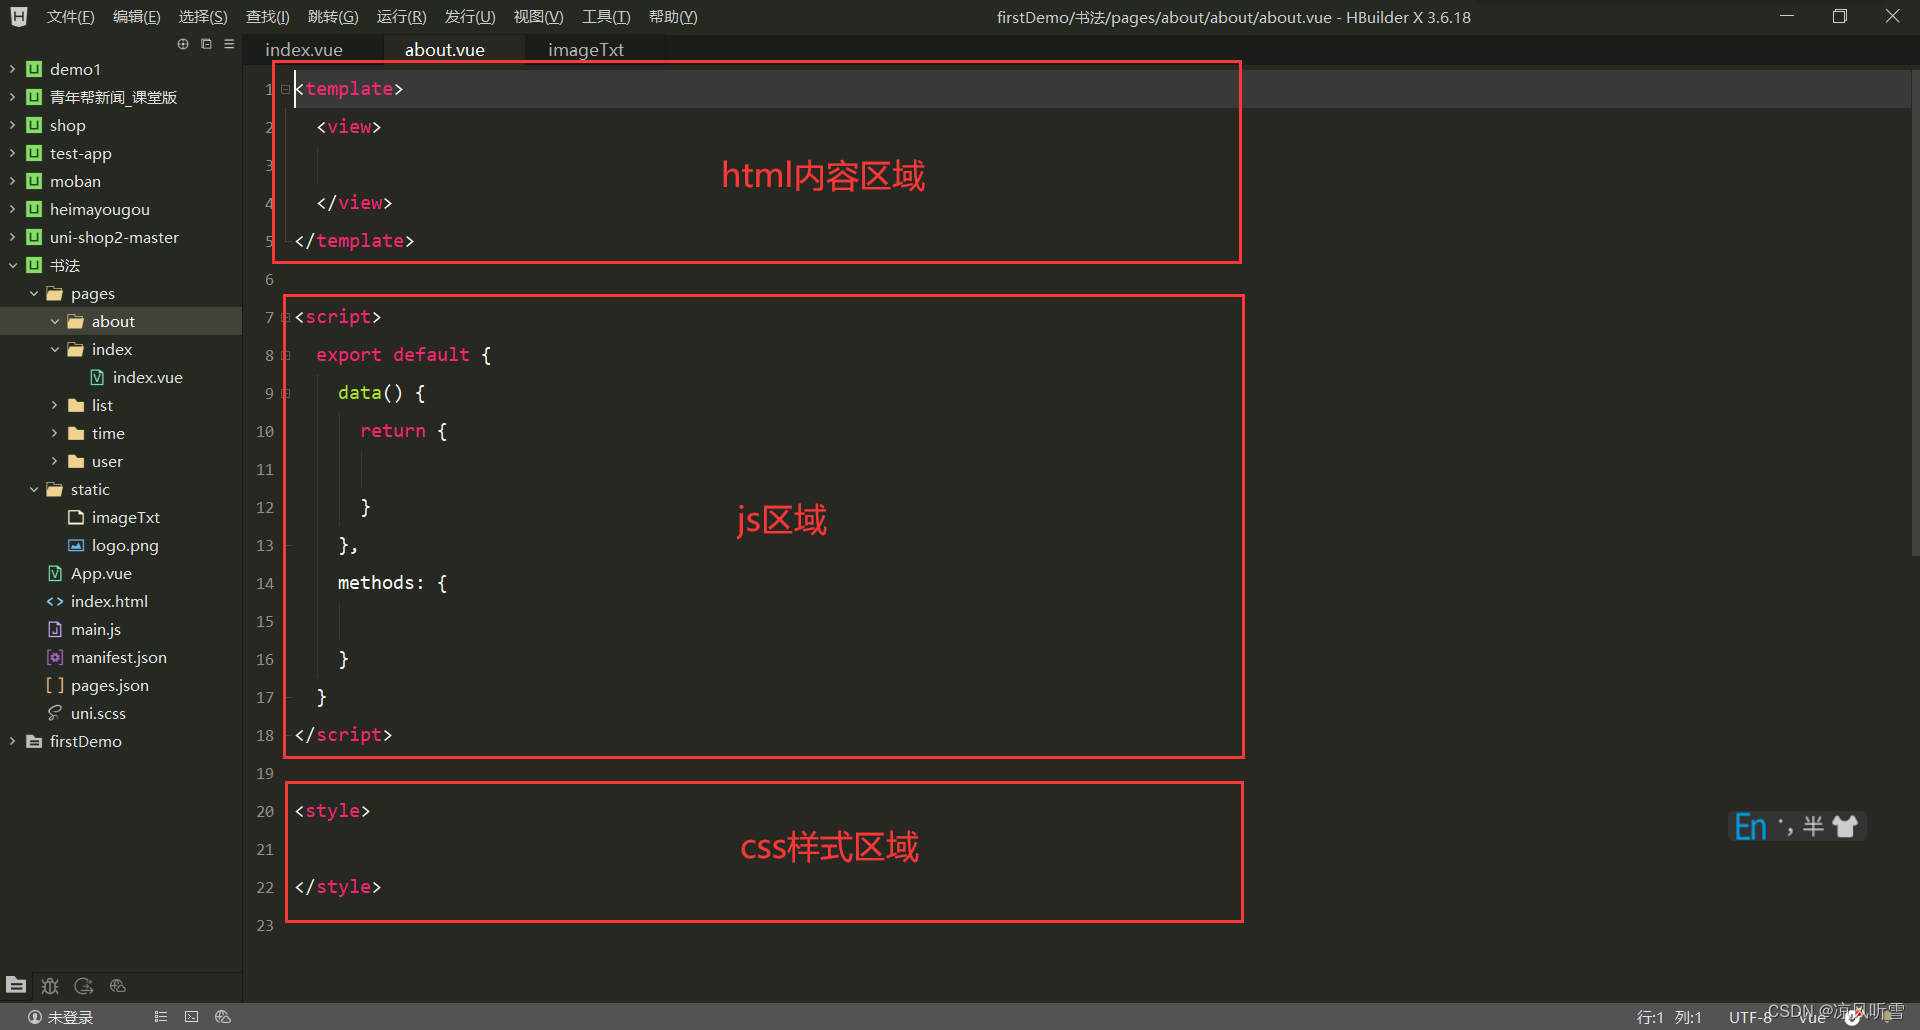Expand the user folder
Viewport: 1920px width, 1030px height.
(x=54, y=461)
